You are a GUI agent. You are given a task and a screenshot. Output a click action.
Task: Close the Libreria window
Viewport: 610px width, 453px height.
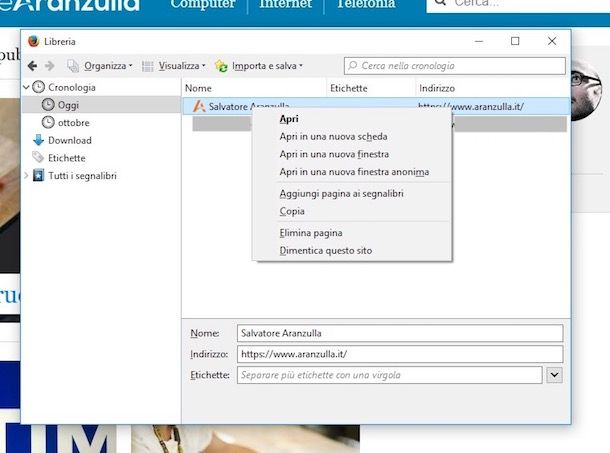(x=552, y=41)
